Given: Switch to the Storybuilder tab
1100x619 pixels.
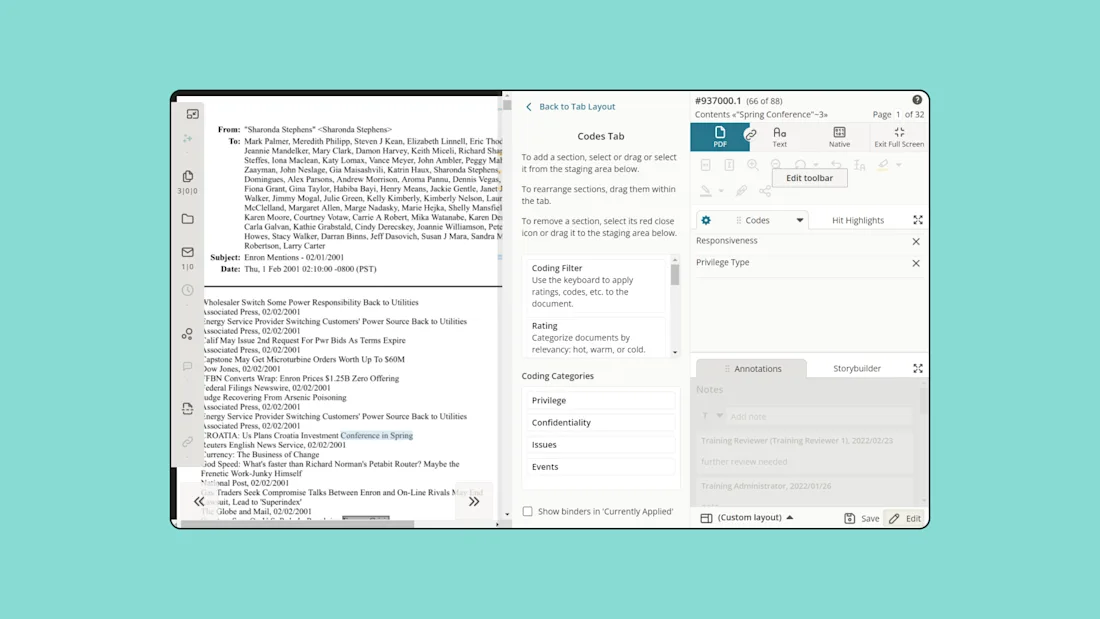Looking at the screenshot, I should click(x=857, y=368).
